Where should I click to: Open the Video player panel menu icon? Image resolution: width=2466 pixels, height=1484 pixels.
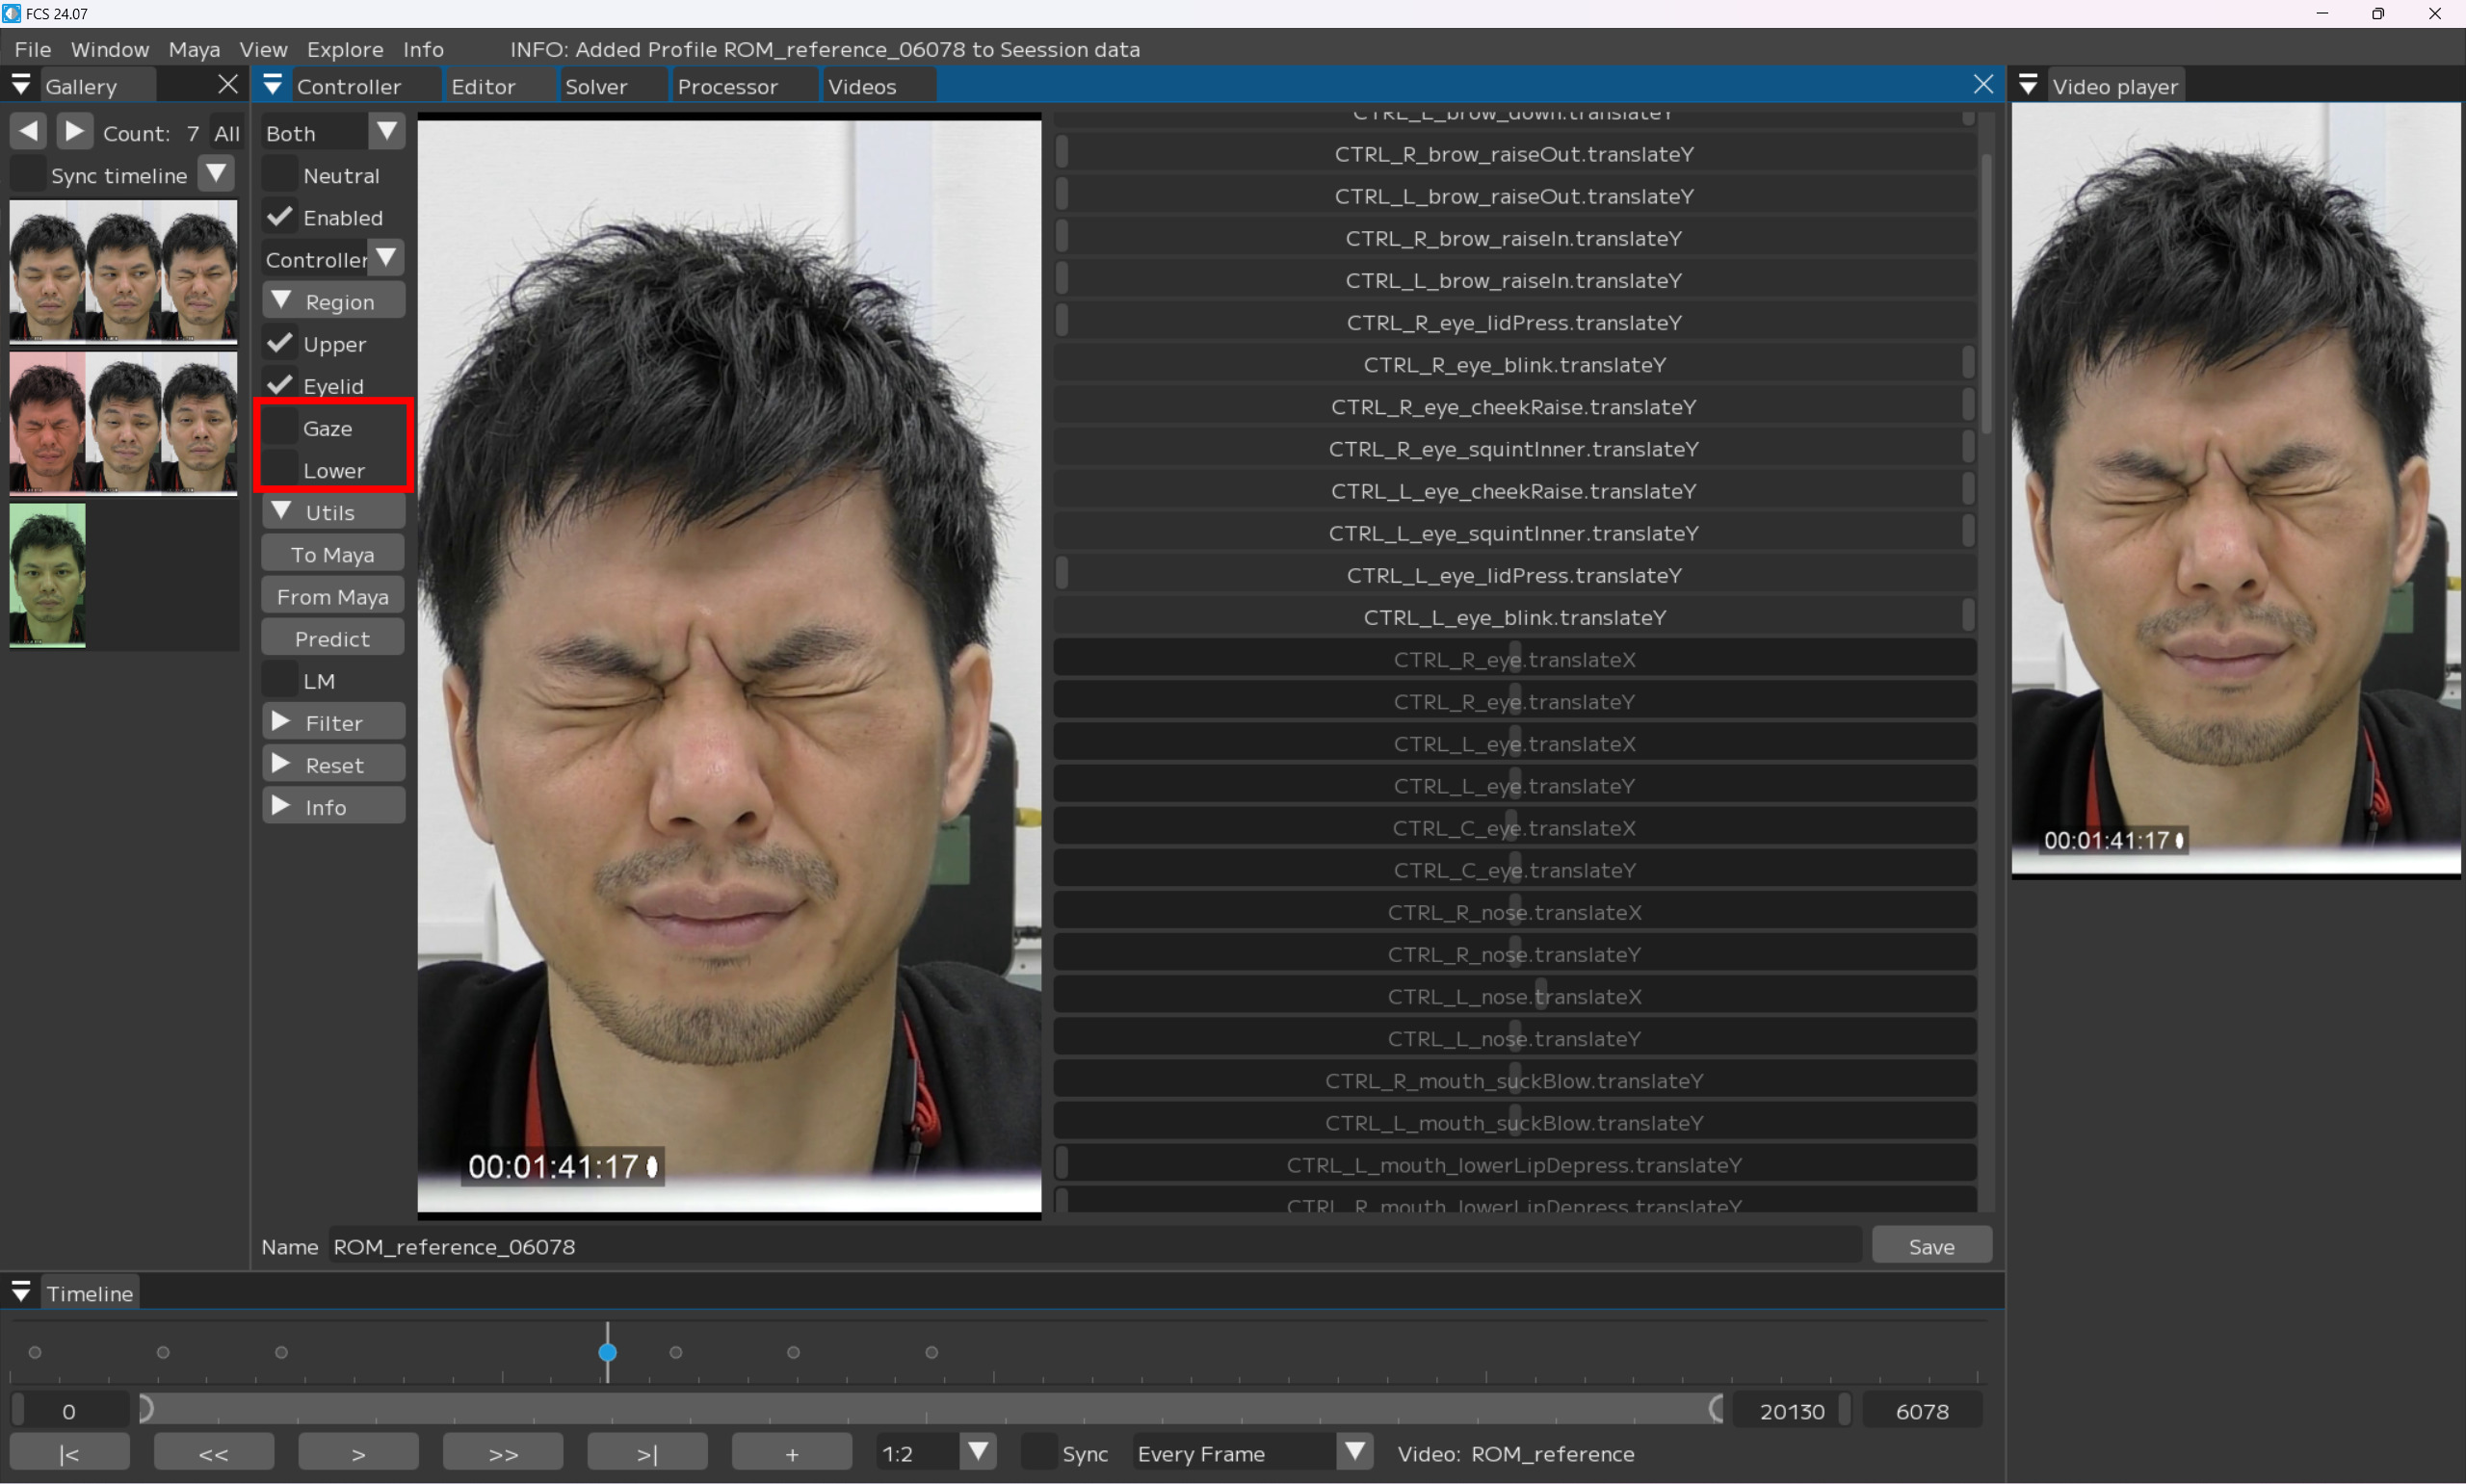pos(2028,86)
